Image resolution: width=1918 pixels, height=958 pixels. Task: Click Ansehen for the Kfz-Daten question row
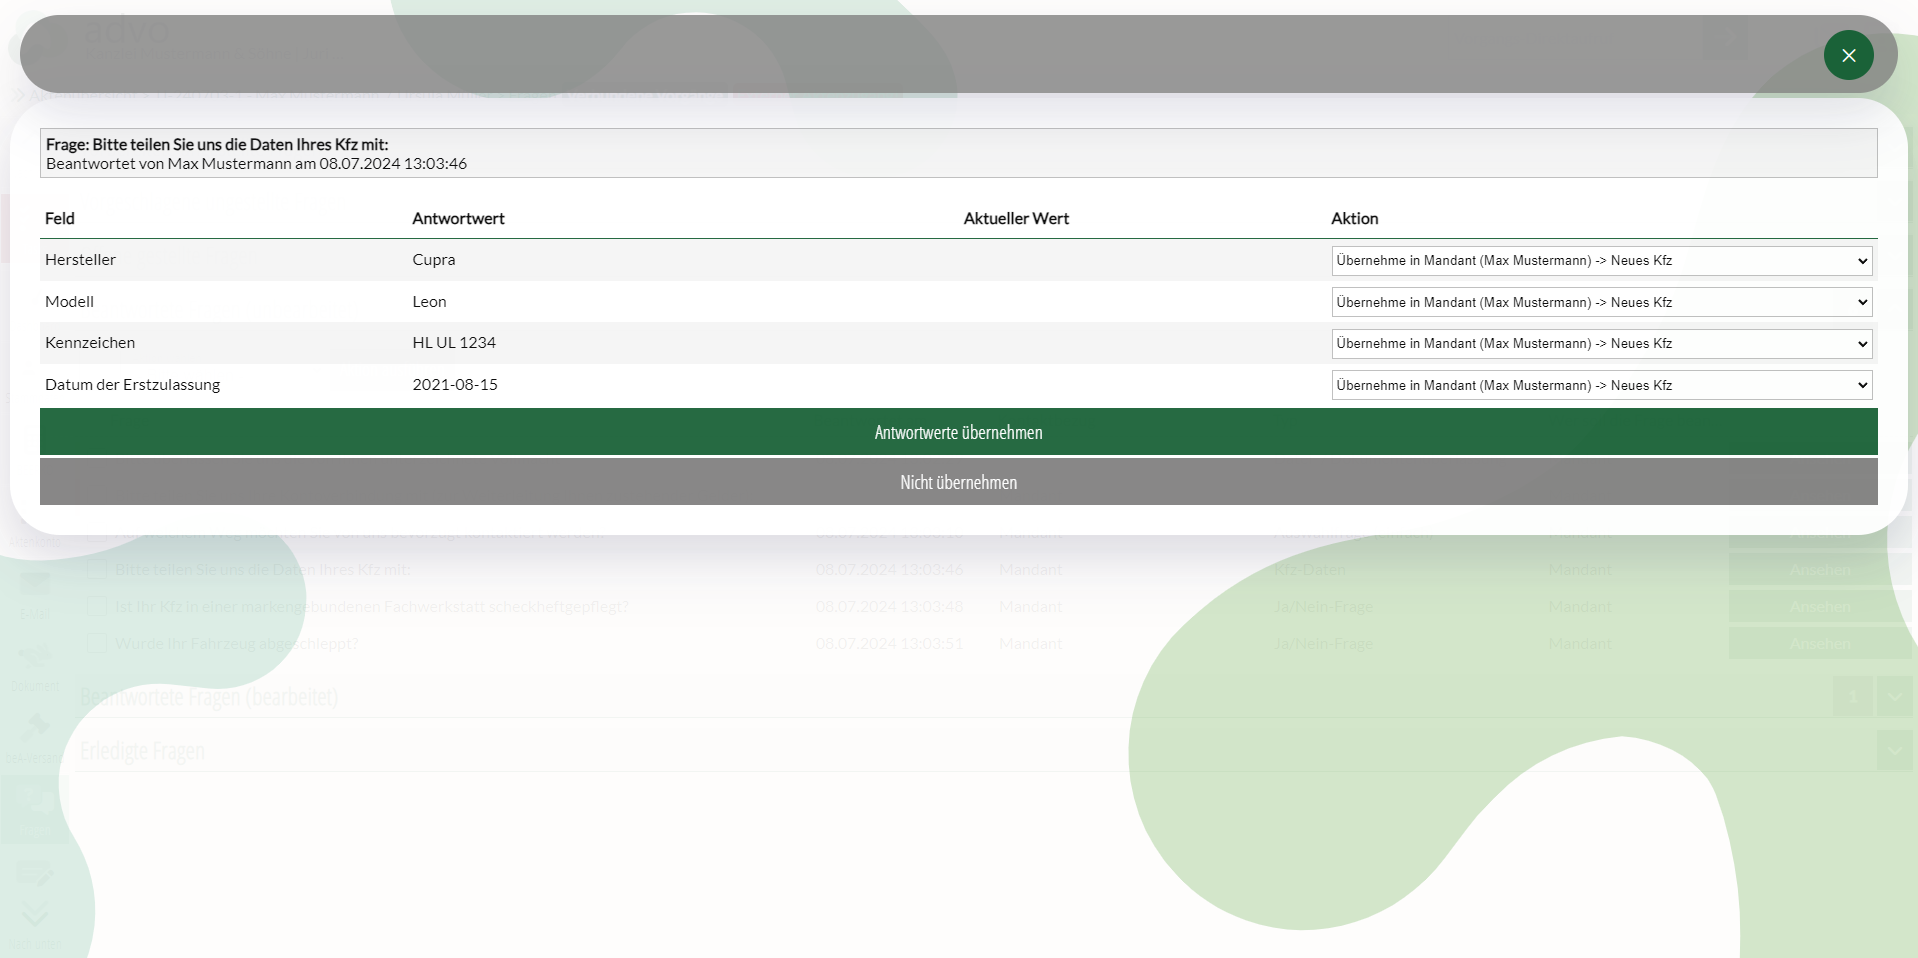click(x=1819, y=569)
